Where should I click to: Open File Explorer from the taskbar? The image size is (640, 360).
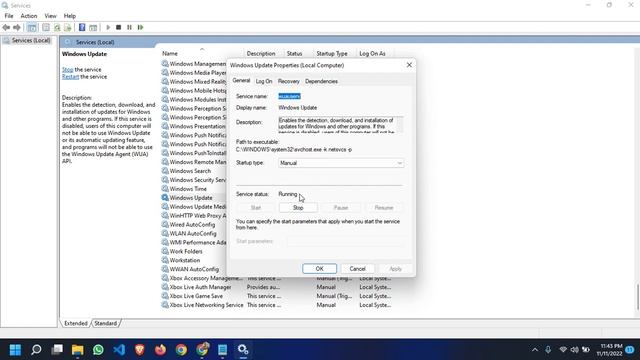pyautogui.click(x=78, y=350)
